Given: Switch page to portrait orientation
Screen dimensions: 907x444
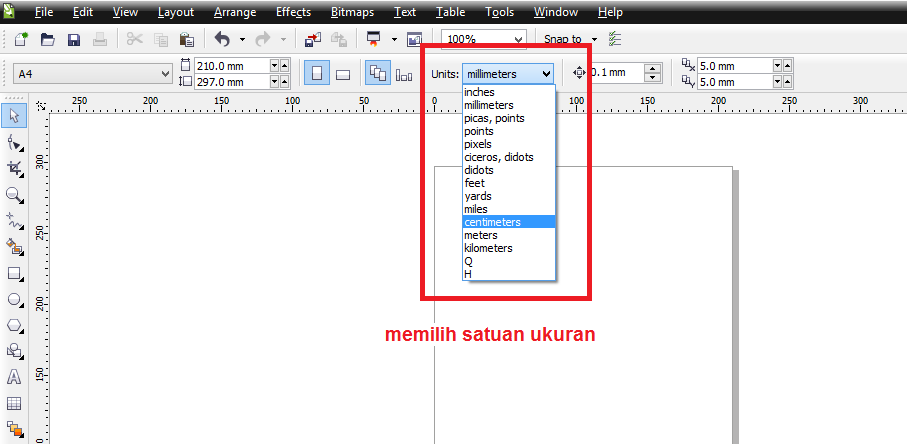Looking at the screenshot, I should [x=317, y=74].
